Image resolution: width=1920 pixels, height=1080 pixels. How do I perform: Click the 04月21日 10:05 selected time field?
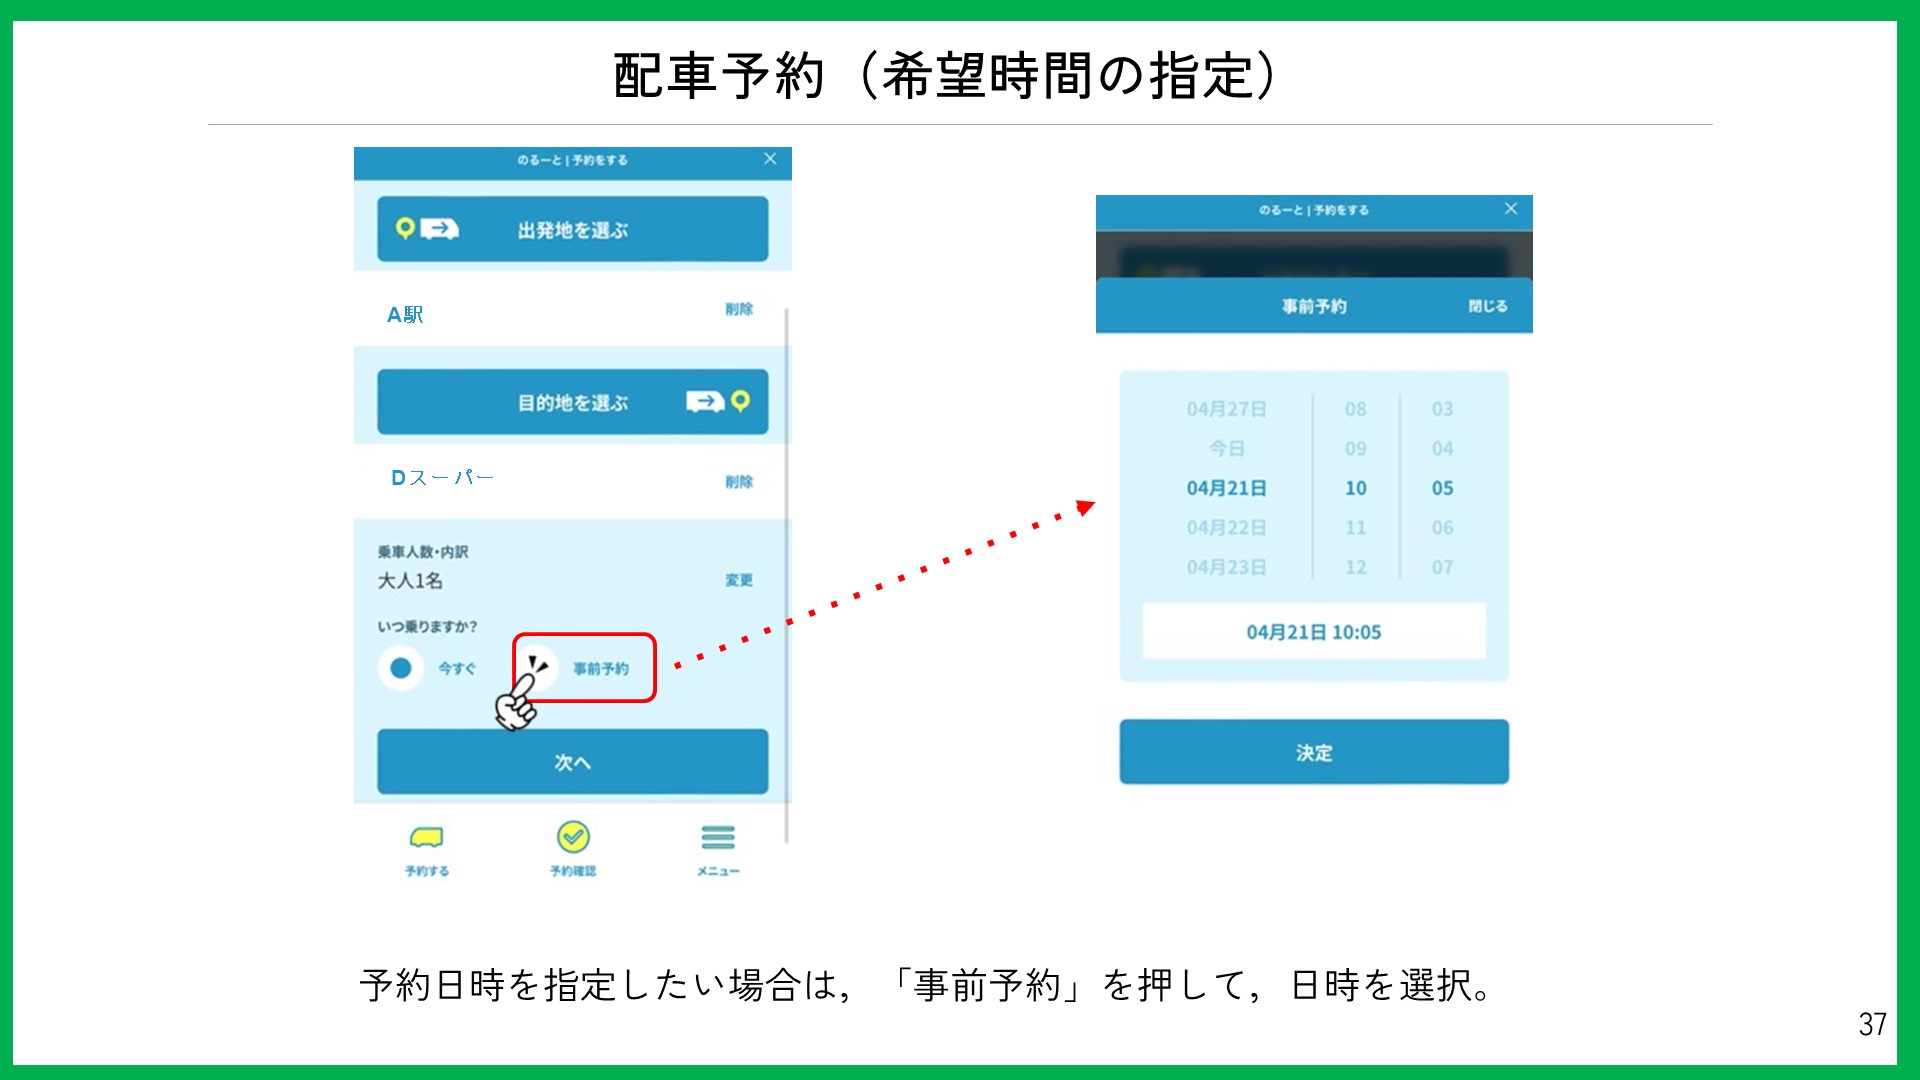[x=1313, y=632]
